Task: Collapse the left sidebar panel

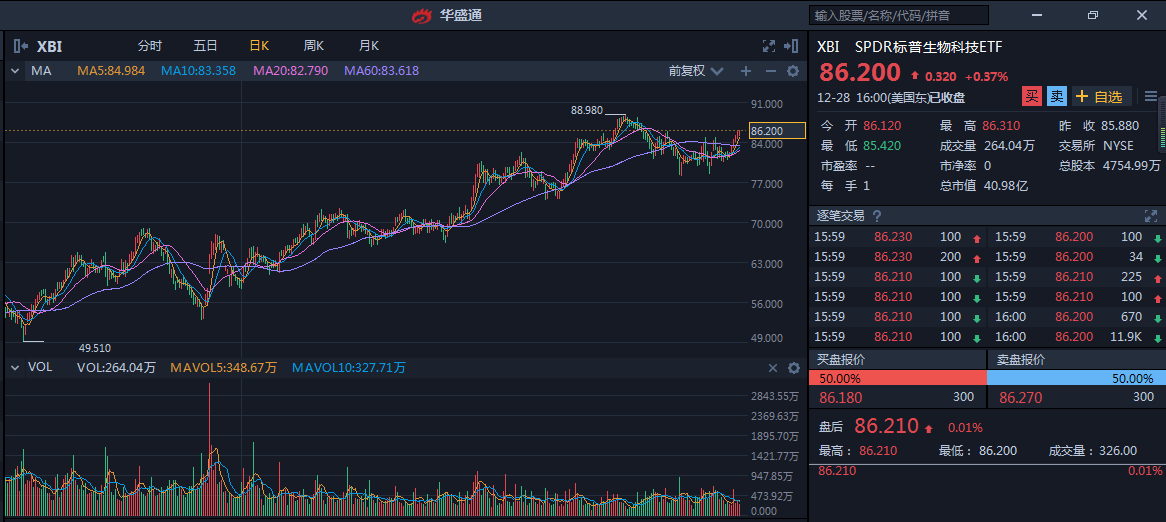Action: click(20, 46)
